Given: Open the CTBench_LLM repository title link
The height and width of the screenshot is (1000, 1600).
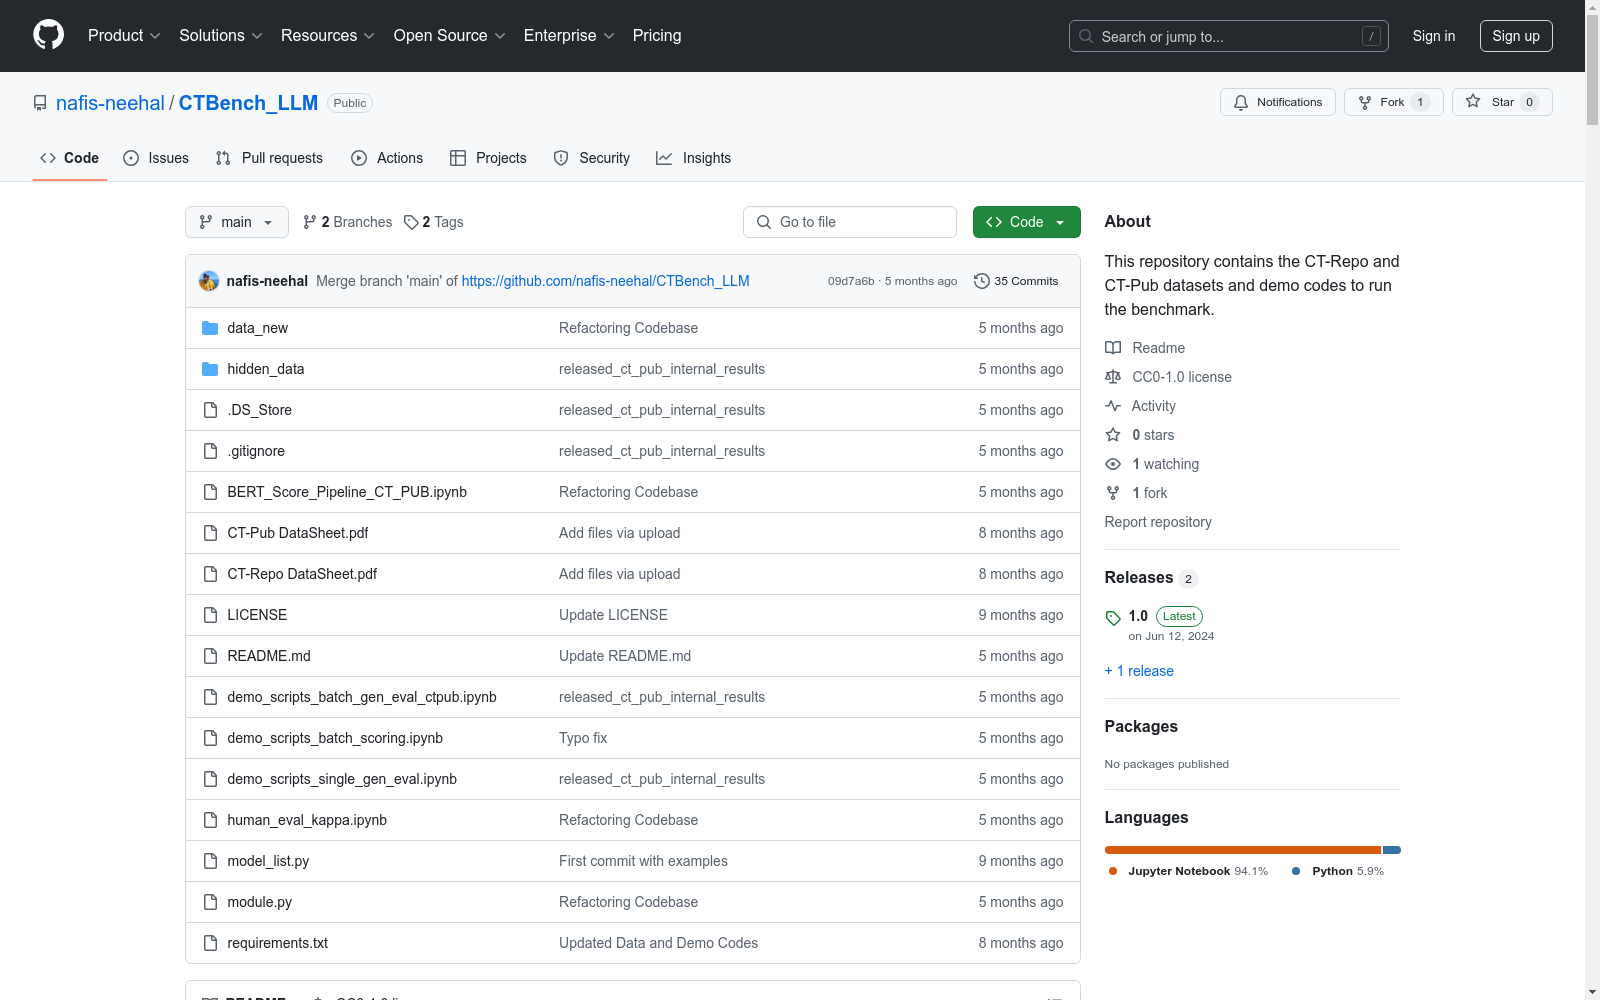Looking at the screenshot, I should (248, 103).
